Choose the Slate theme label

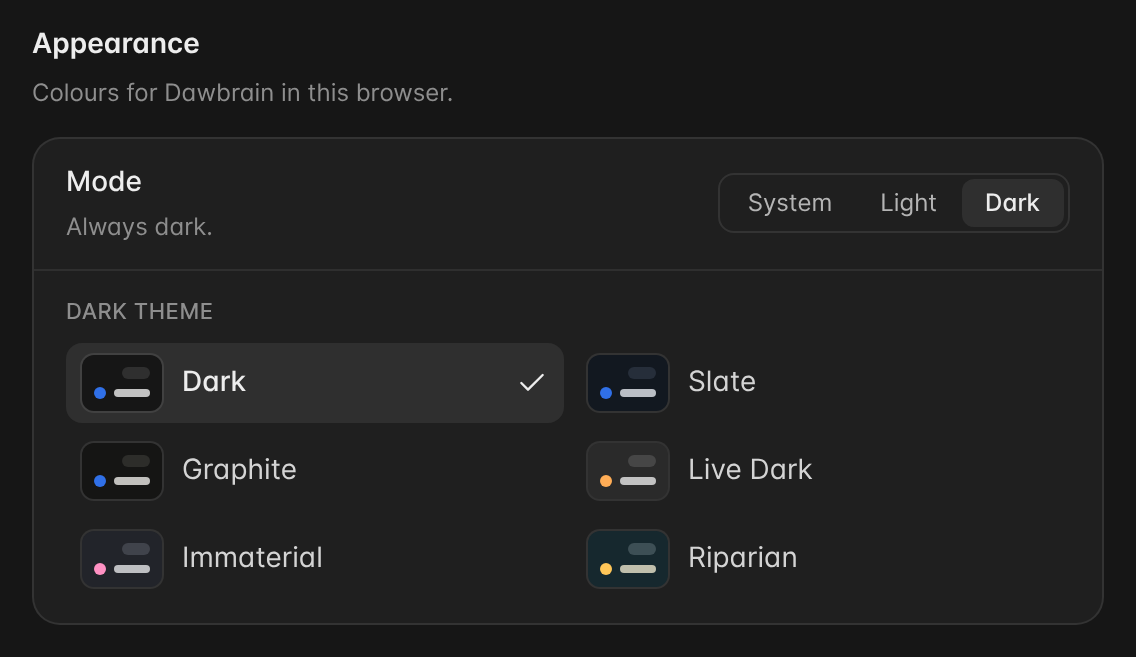(x=722, y=382)
